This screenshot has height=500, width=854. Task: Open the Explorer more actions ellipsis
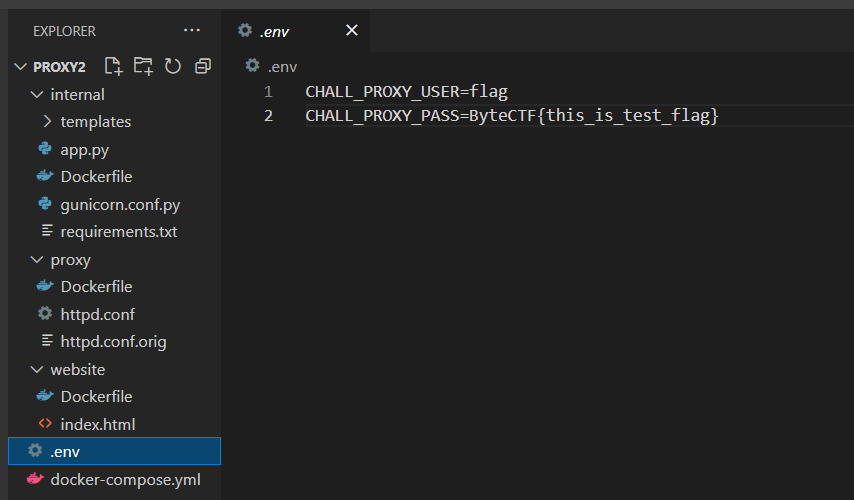tap(192, 31)
